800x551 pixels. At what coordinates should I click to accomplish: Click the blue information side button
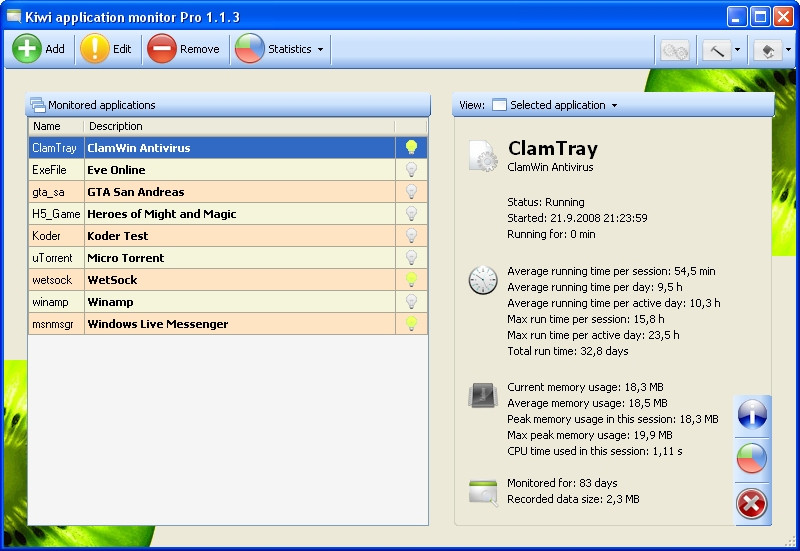[752, 414]
